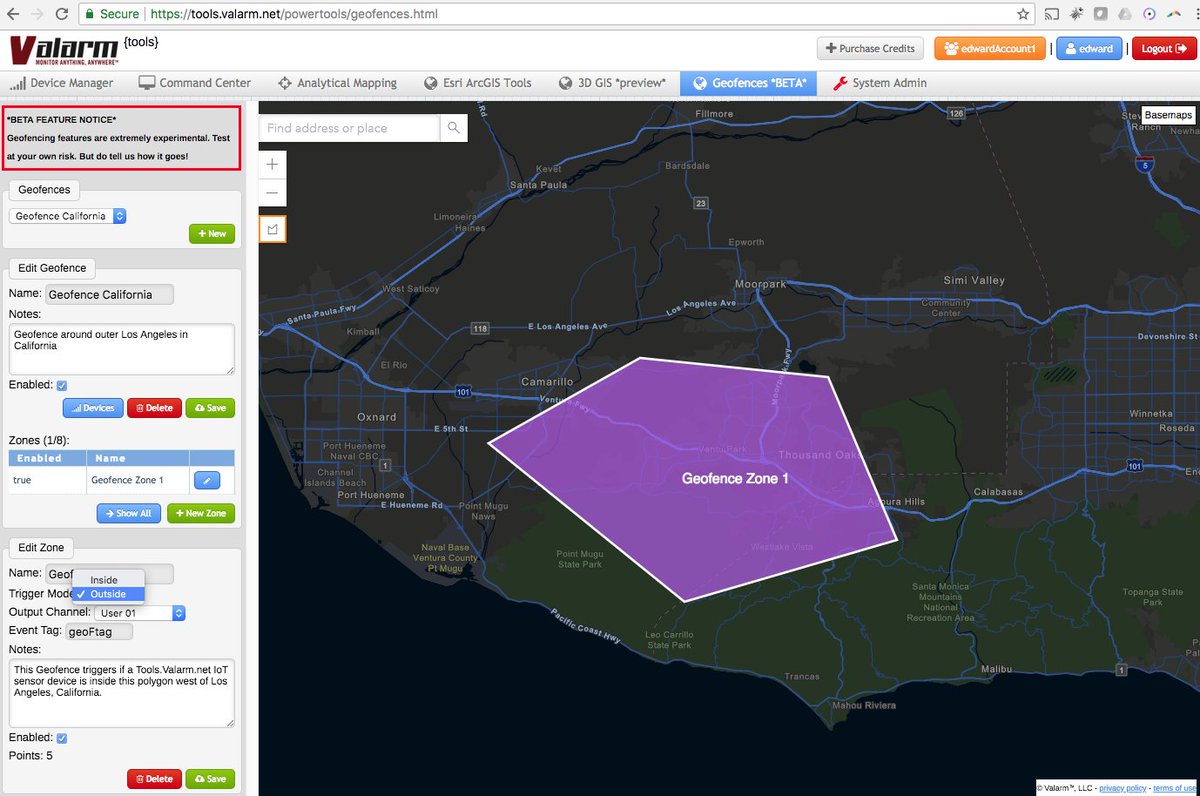Open Chrome cast icon in toolbar
This screenshot has height=796, width=1200.
1052,14
